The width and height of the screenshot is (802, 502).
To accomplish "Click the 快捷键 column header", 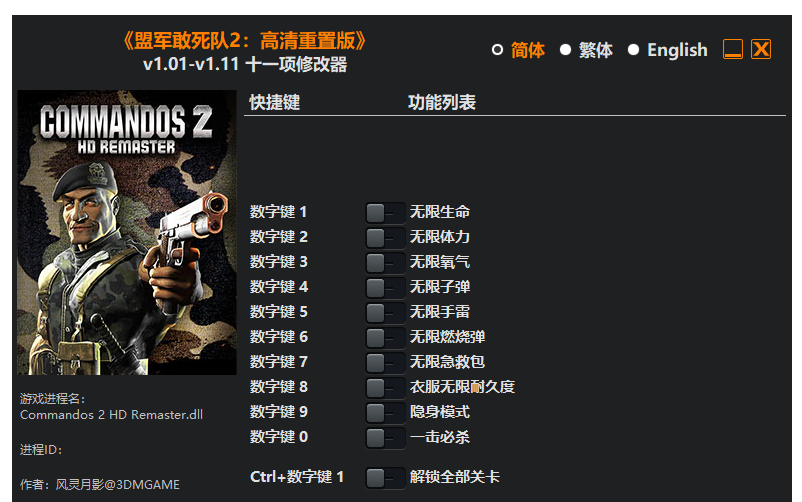I will coord(275,102).
